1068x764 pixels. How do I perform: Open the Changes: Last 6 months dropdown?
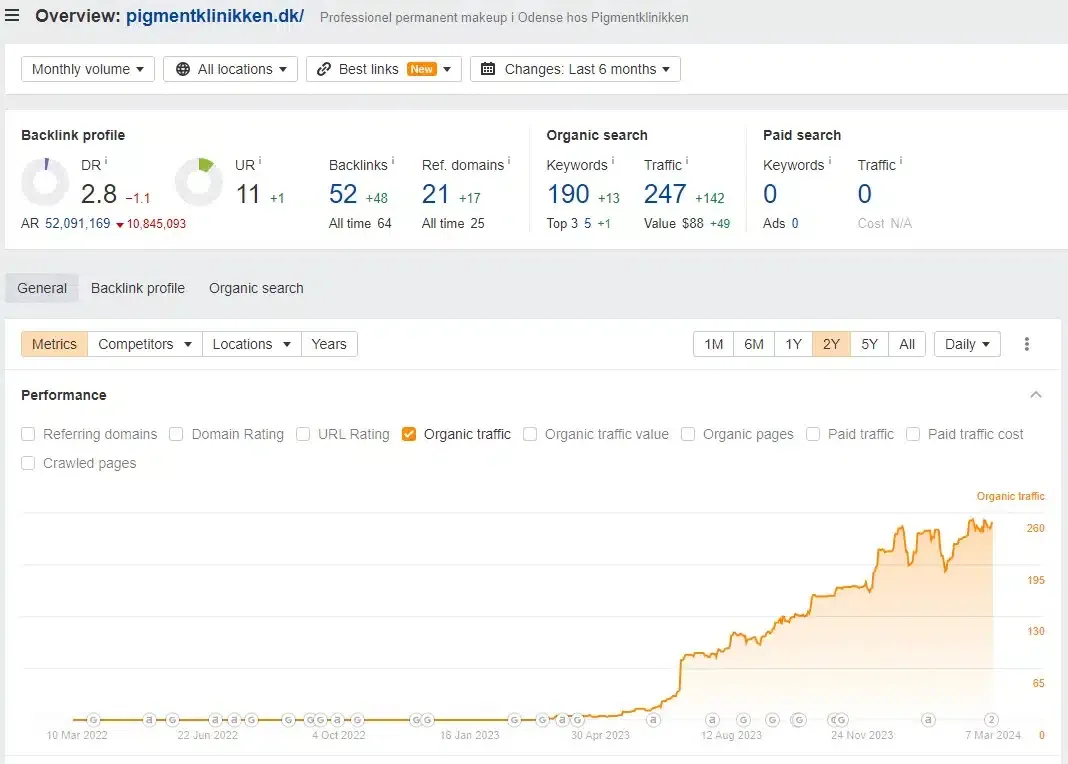576,69
